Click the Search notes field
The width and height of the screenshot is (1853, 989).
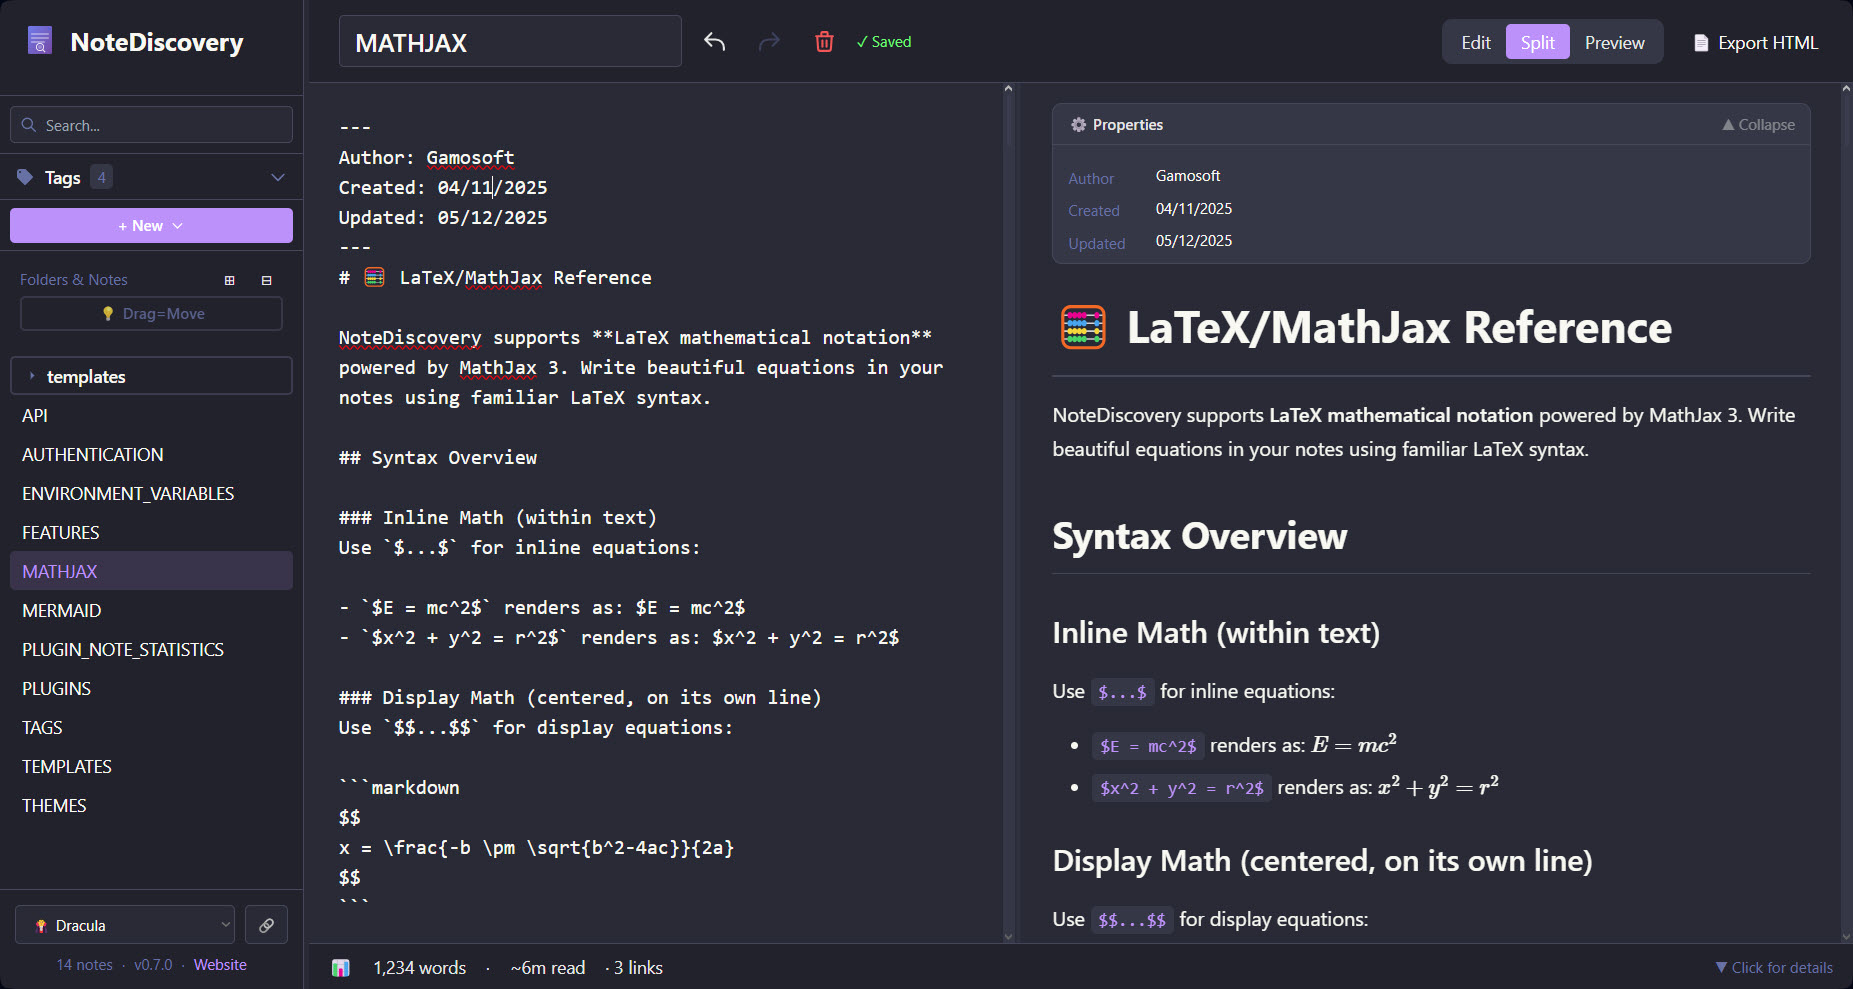(151, 125)
